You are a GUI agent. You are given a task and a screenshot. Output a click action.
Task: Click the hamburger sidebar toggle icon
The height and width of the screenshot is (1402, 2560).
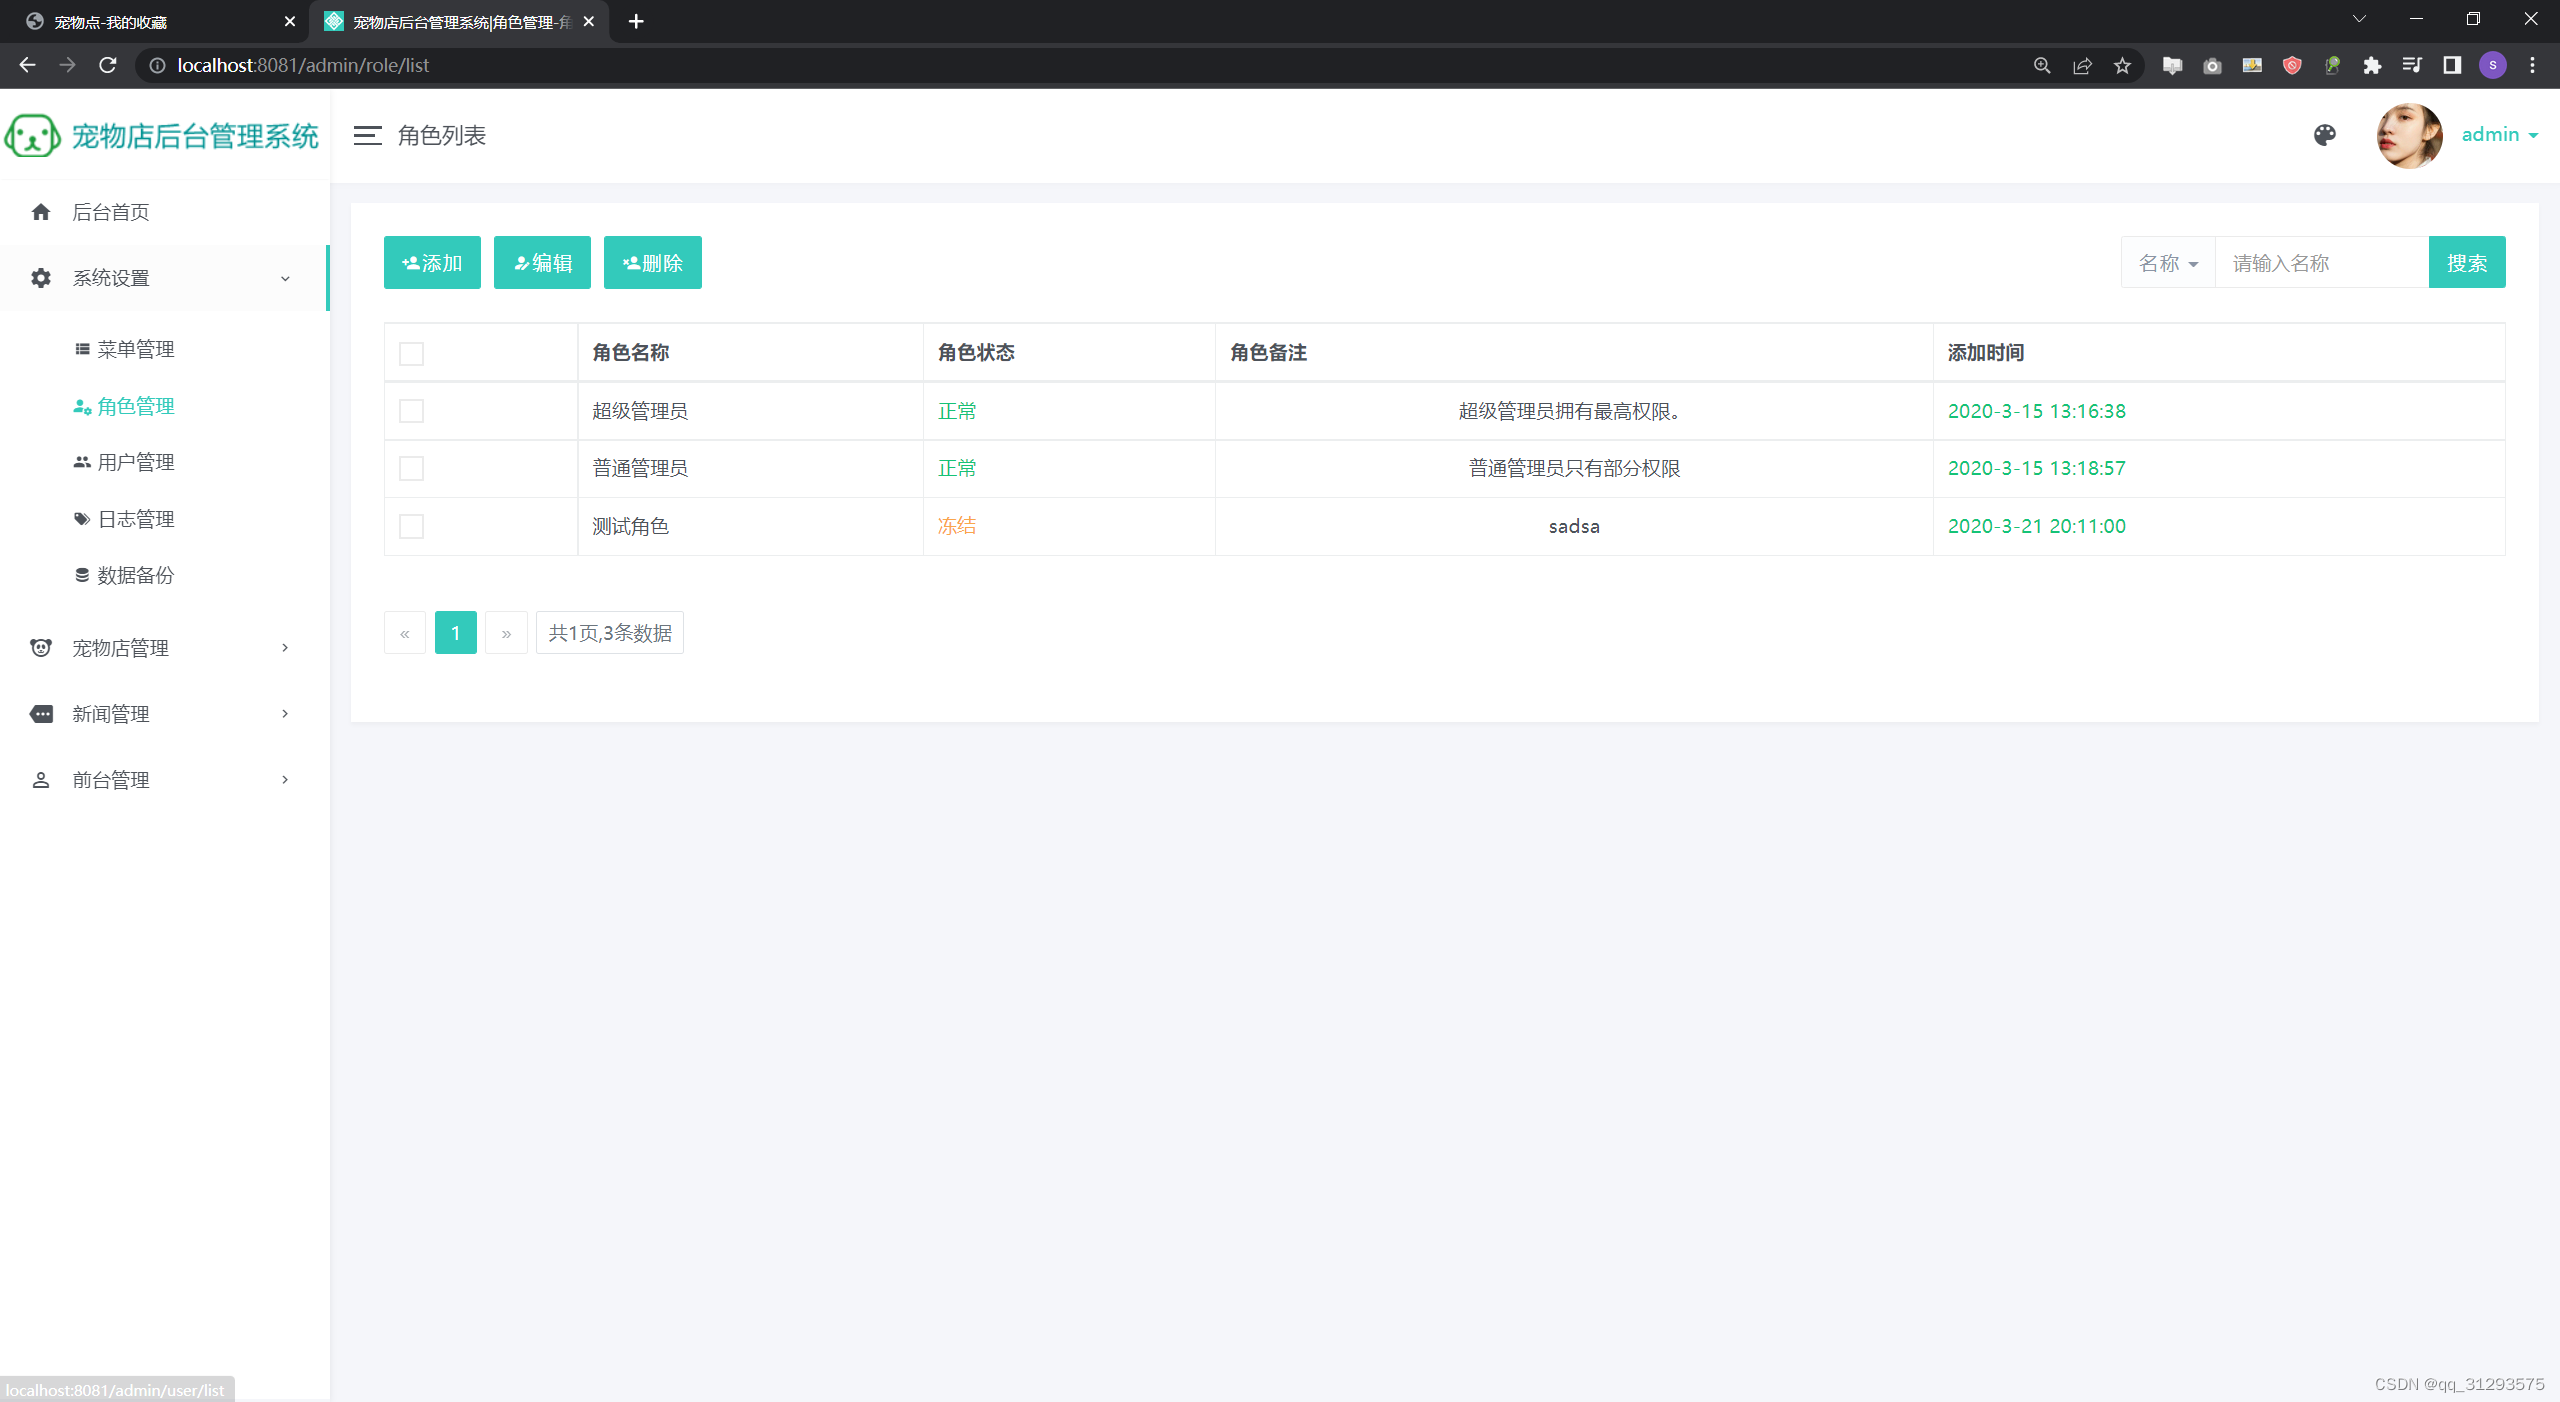[367, 136]
